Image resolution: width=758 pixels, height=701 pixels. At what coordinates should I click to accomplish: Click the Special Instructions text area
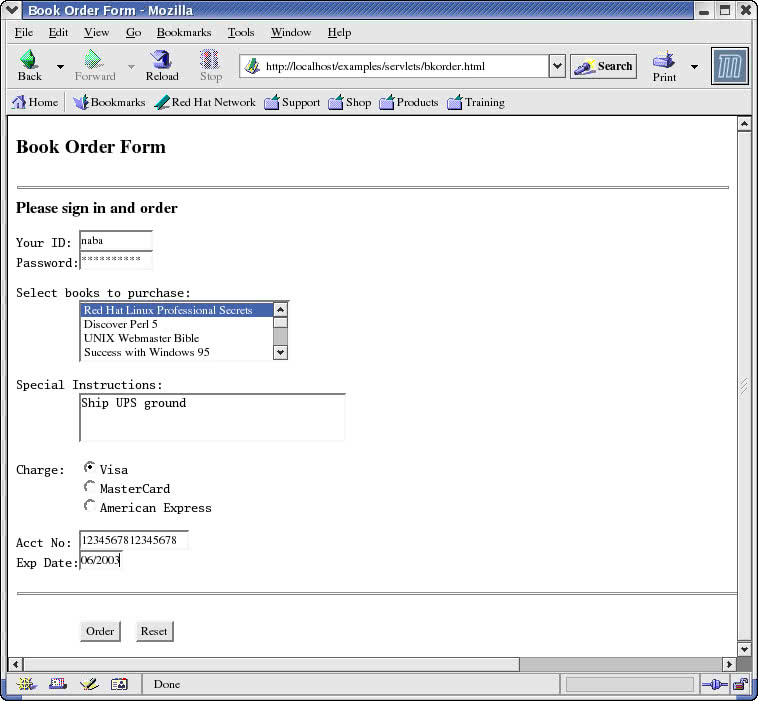click(x=212, y=417)
